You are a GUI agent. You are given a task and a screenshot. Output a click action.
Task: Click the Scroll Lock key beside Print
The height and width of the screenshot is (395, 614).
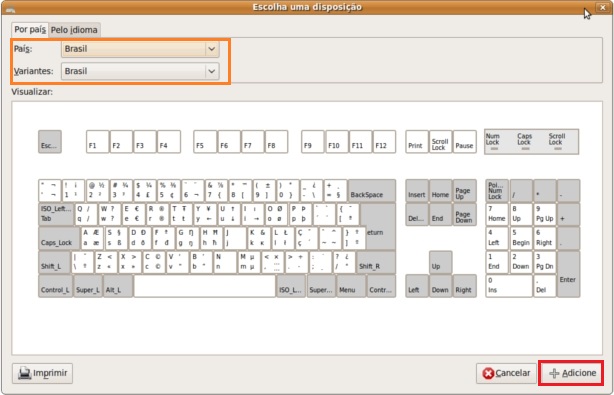tap(441, 141)
